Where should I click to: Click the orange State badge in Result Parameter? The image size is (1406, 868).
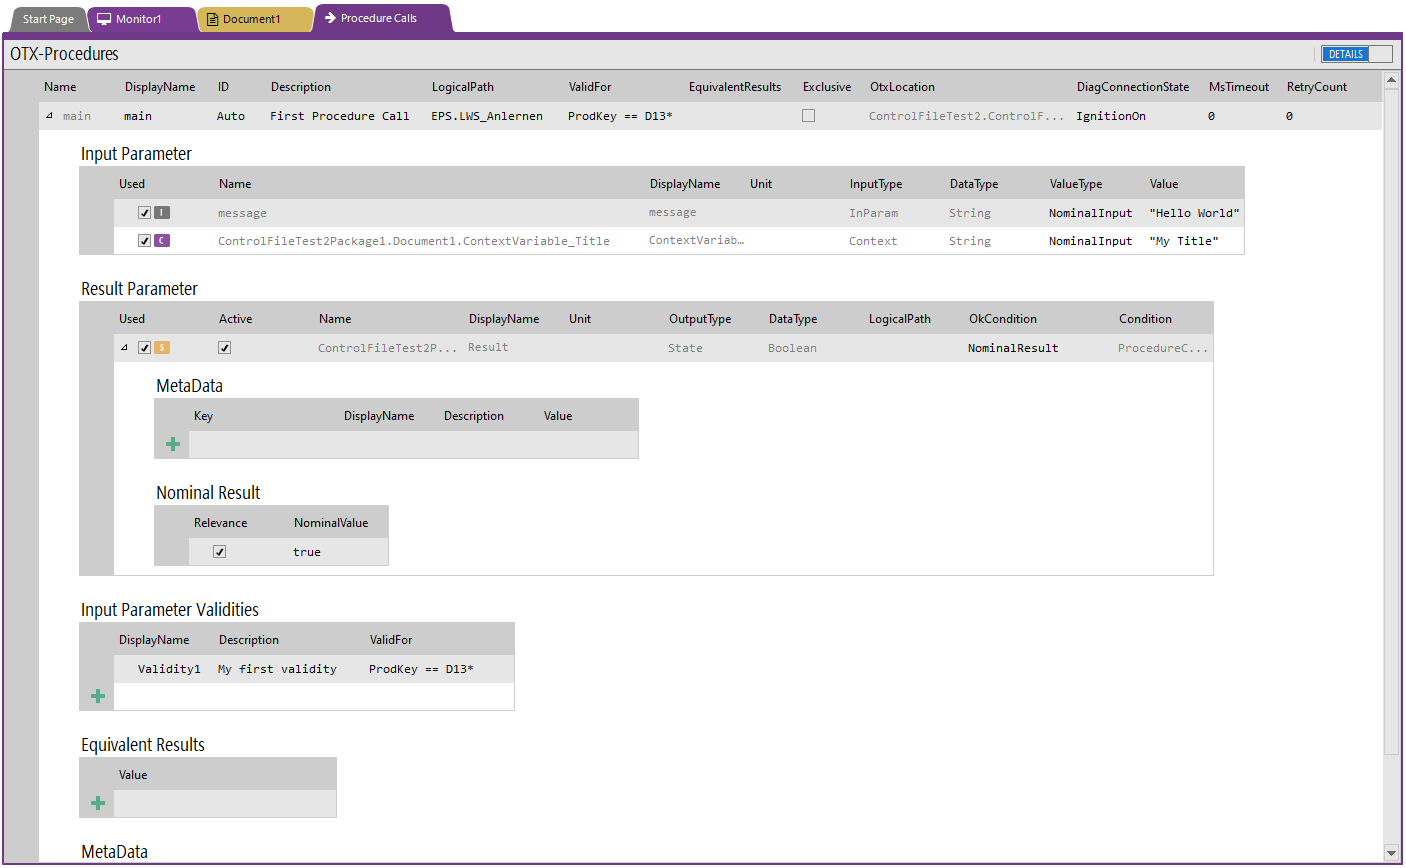[164, 347]
